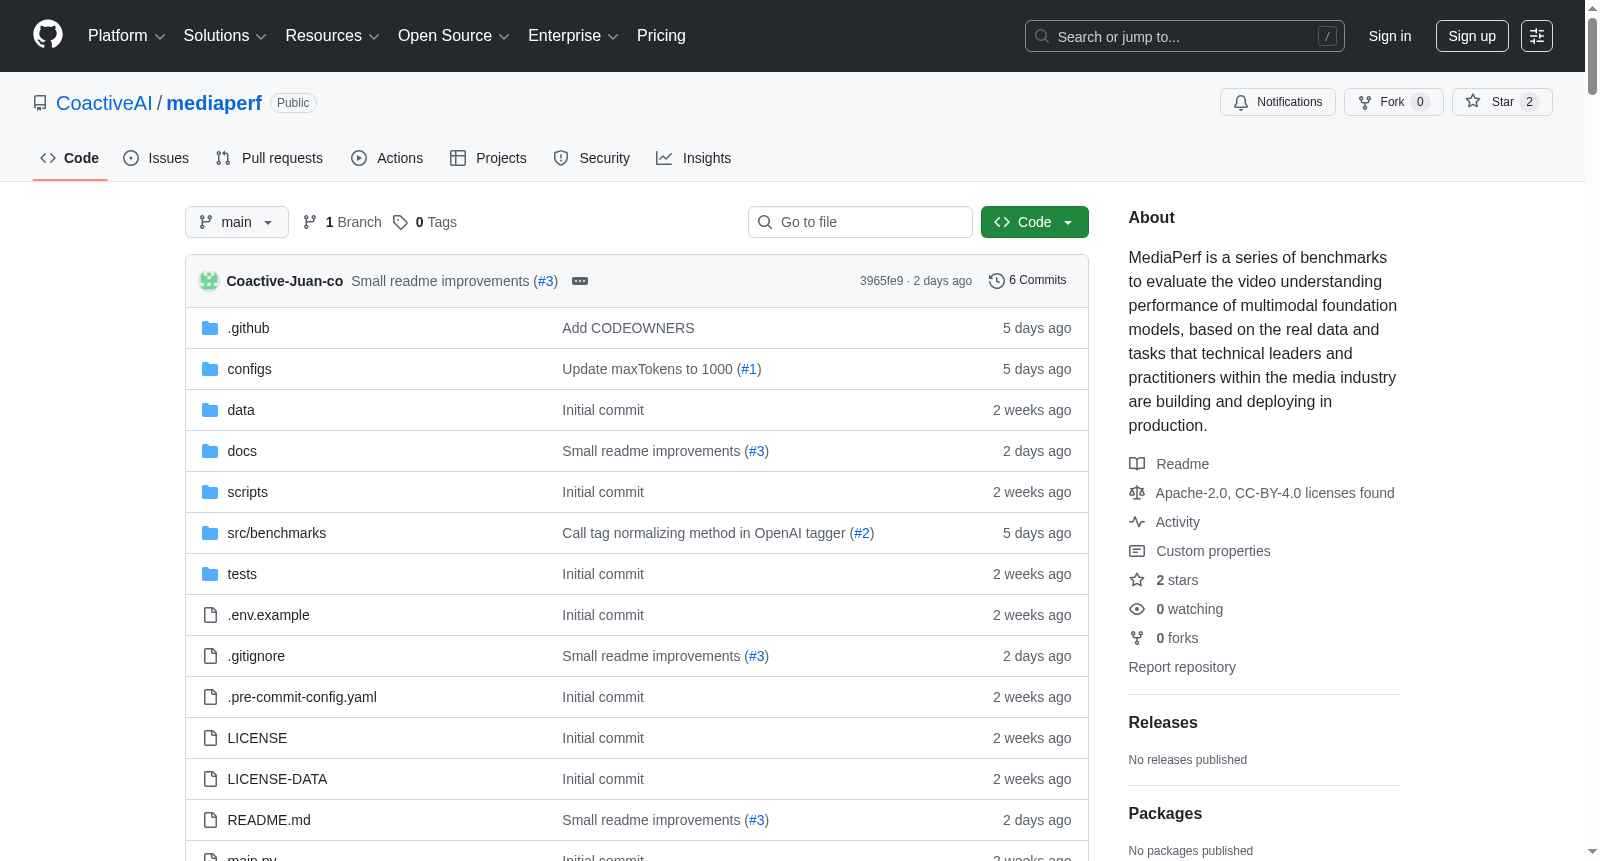View the 6 Commits history
The image size is (1600, 861).
(1028, 281)
